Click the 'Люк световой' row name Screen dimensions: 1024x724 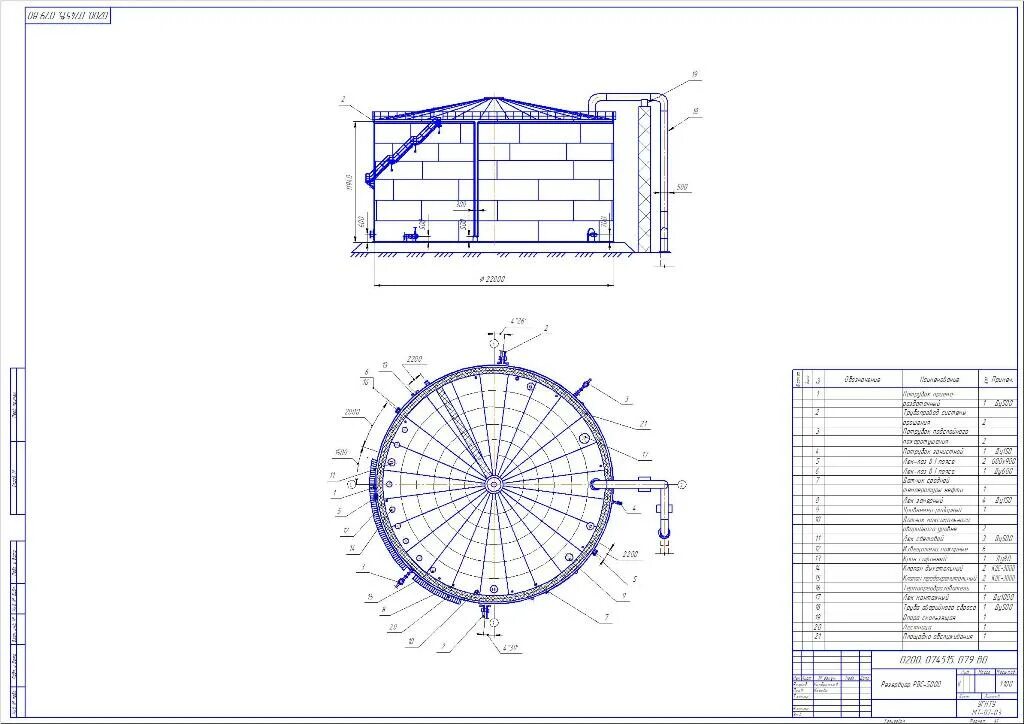[x=923, y=539]
